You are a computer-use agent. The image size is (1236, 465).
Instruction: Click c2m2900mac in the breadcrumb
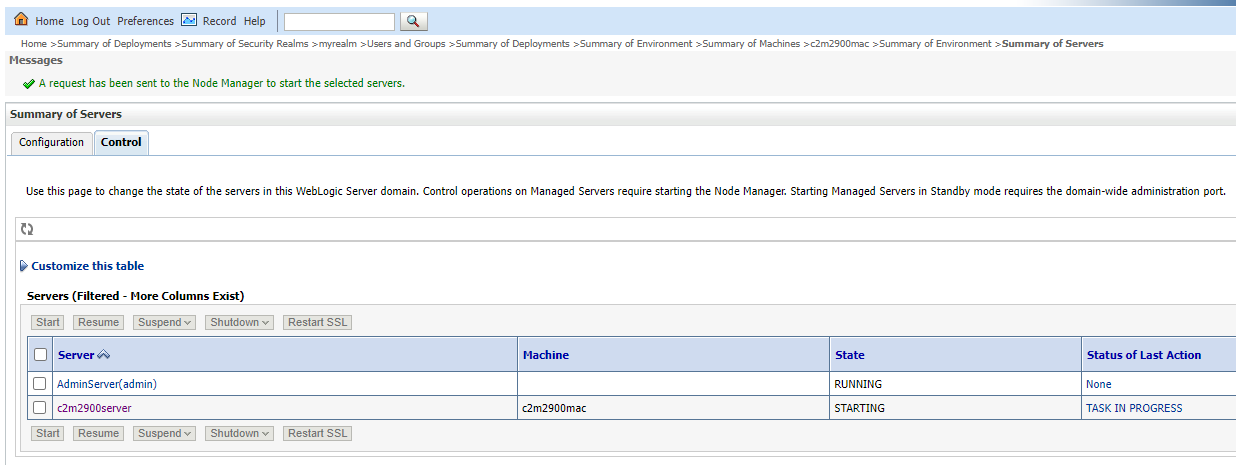click(839, 44)
